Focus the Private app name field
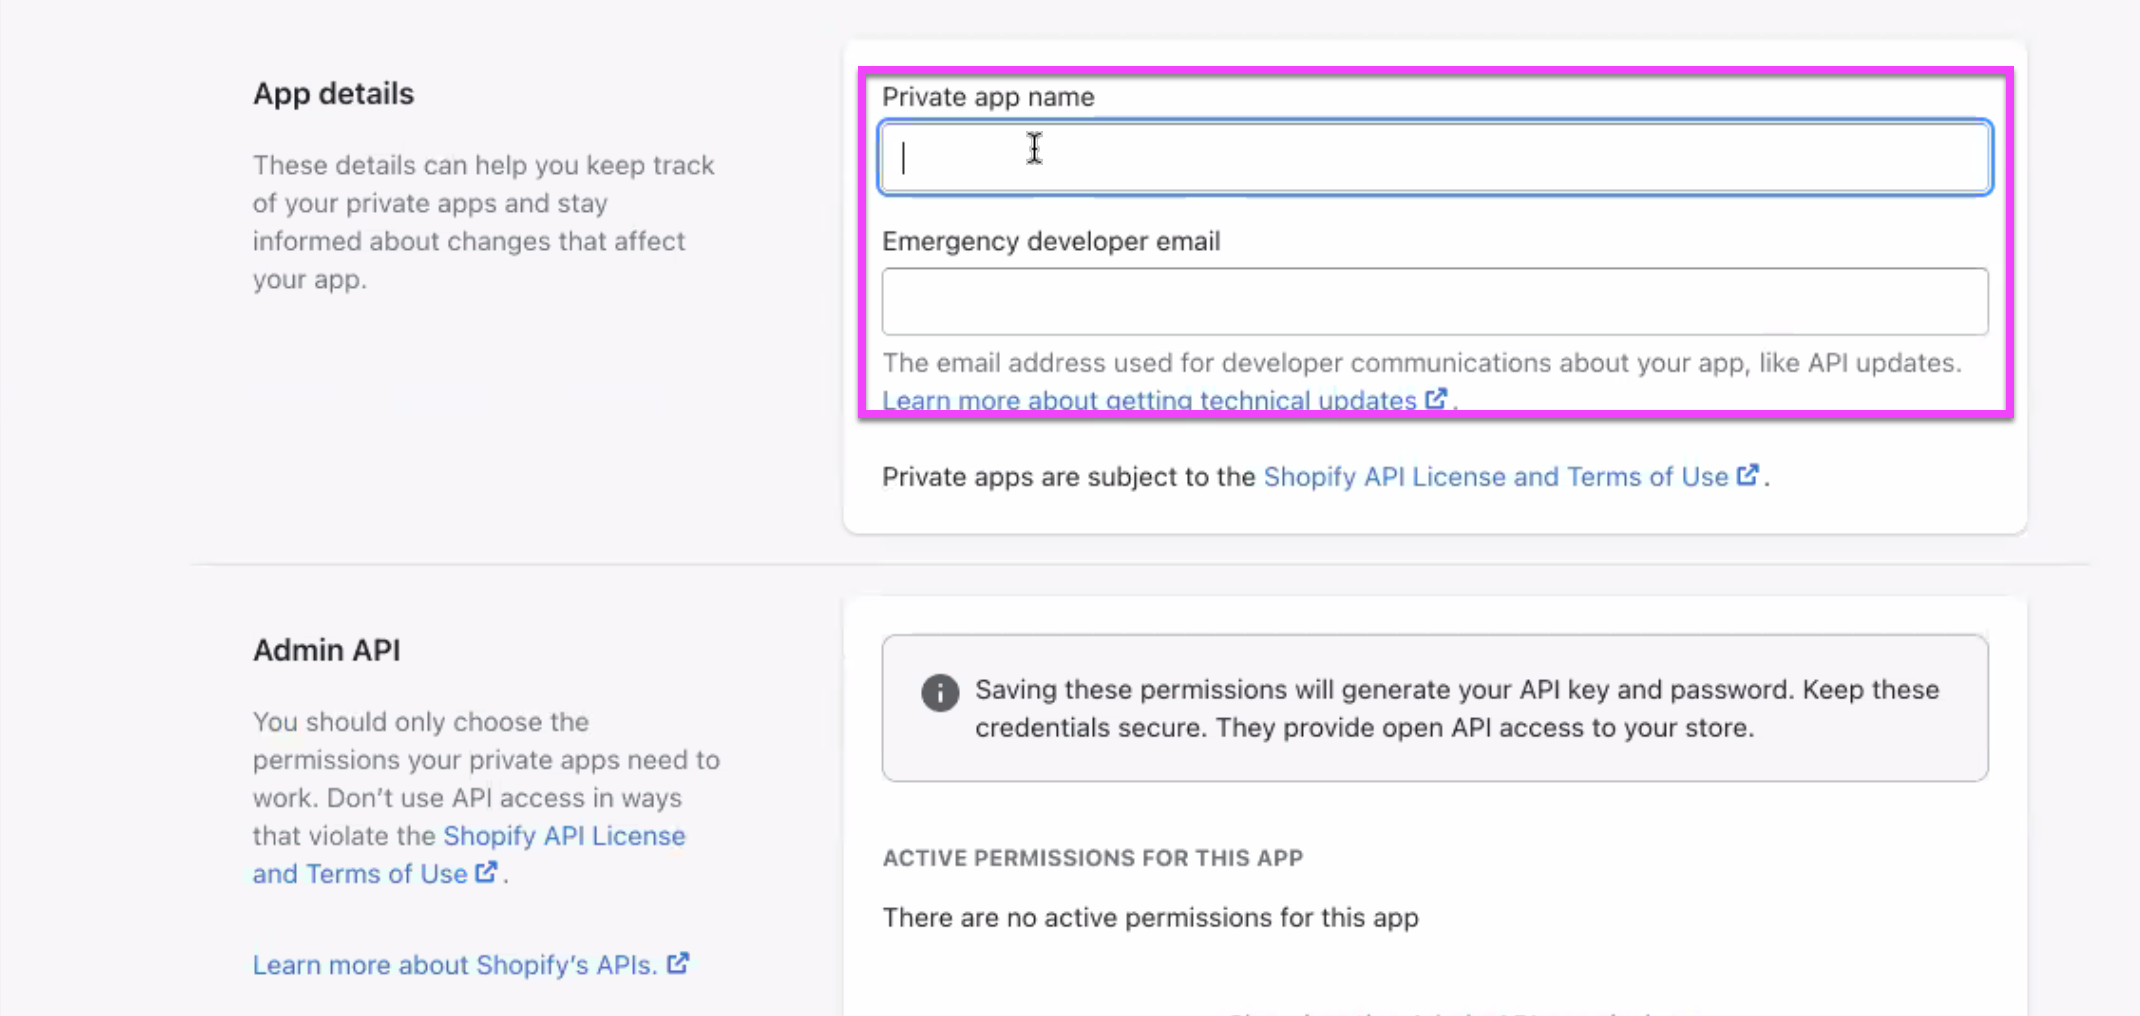The height and width of the screenshot is (1016, 2140). (1434, 157)
